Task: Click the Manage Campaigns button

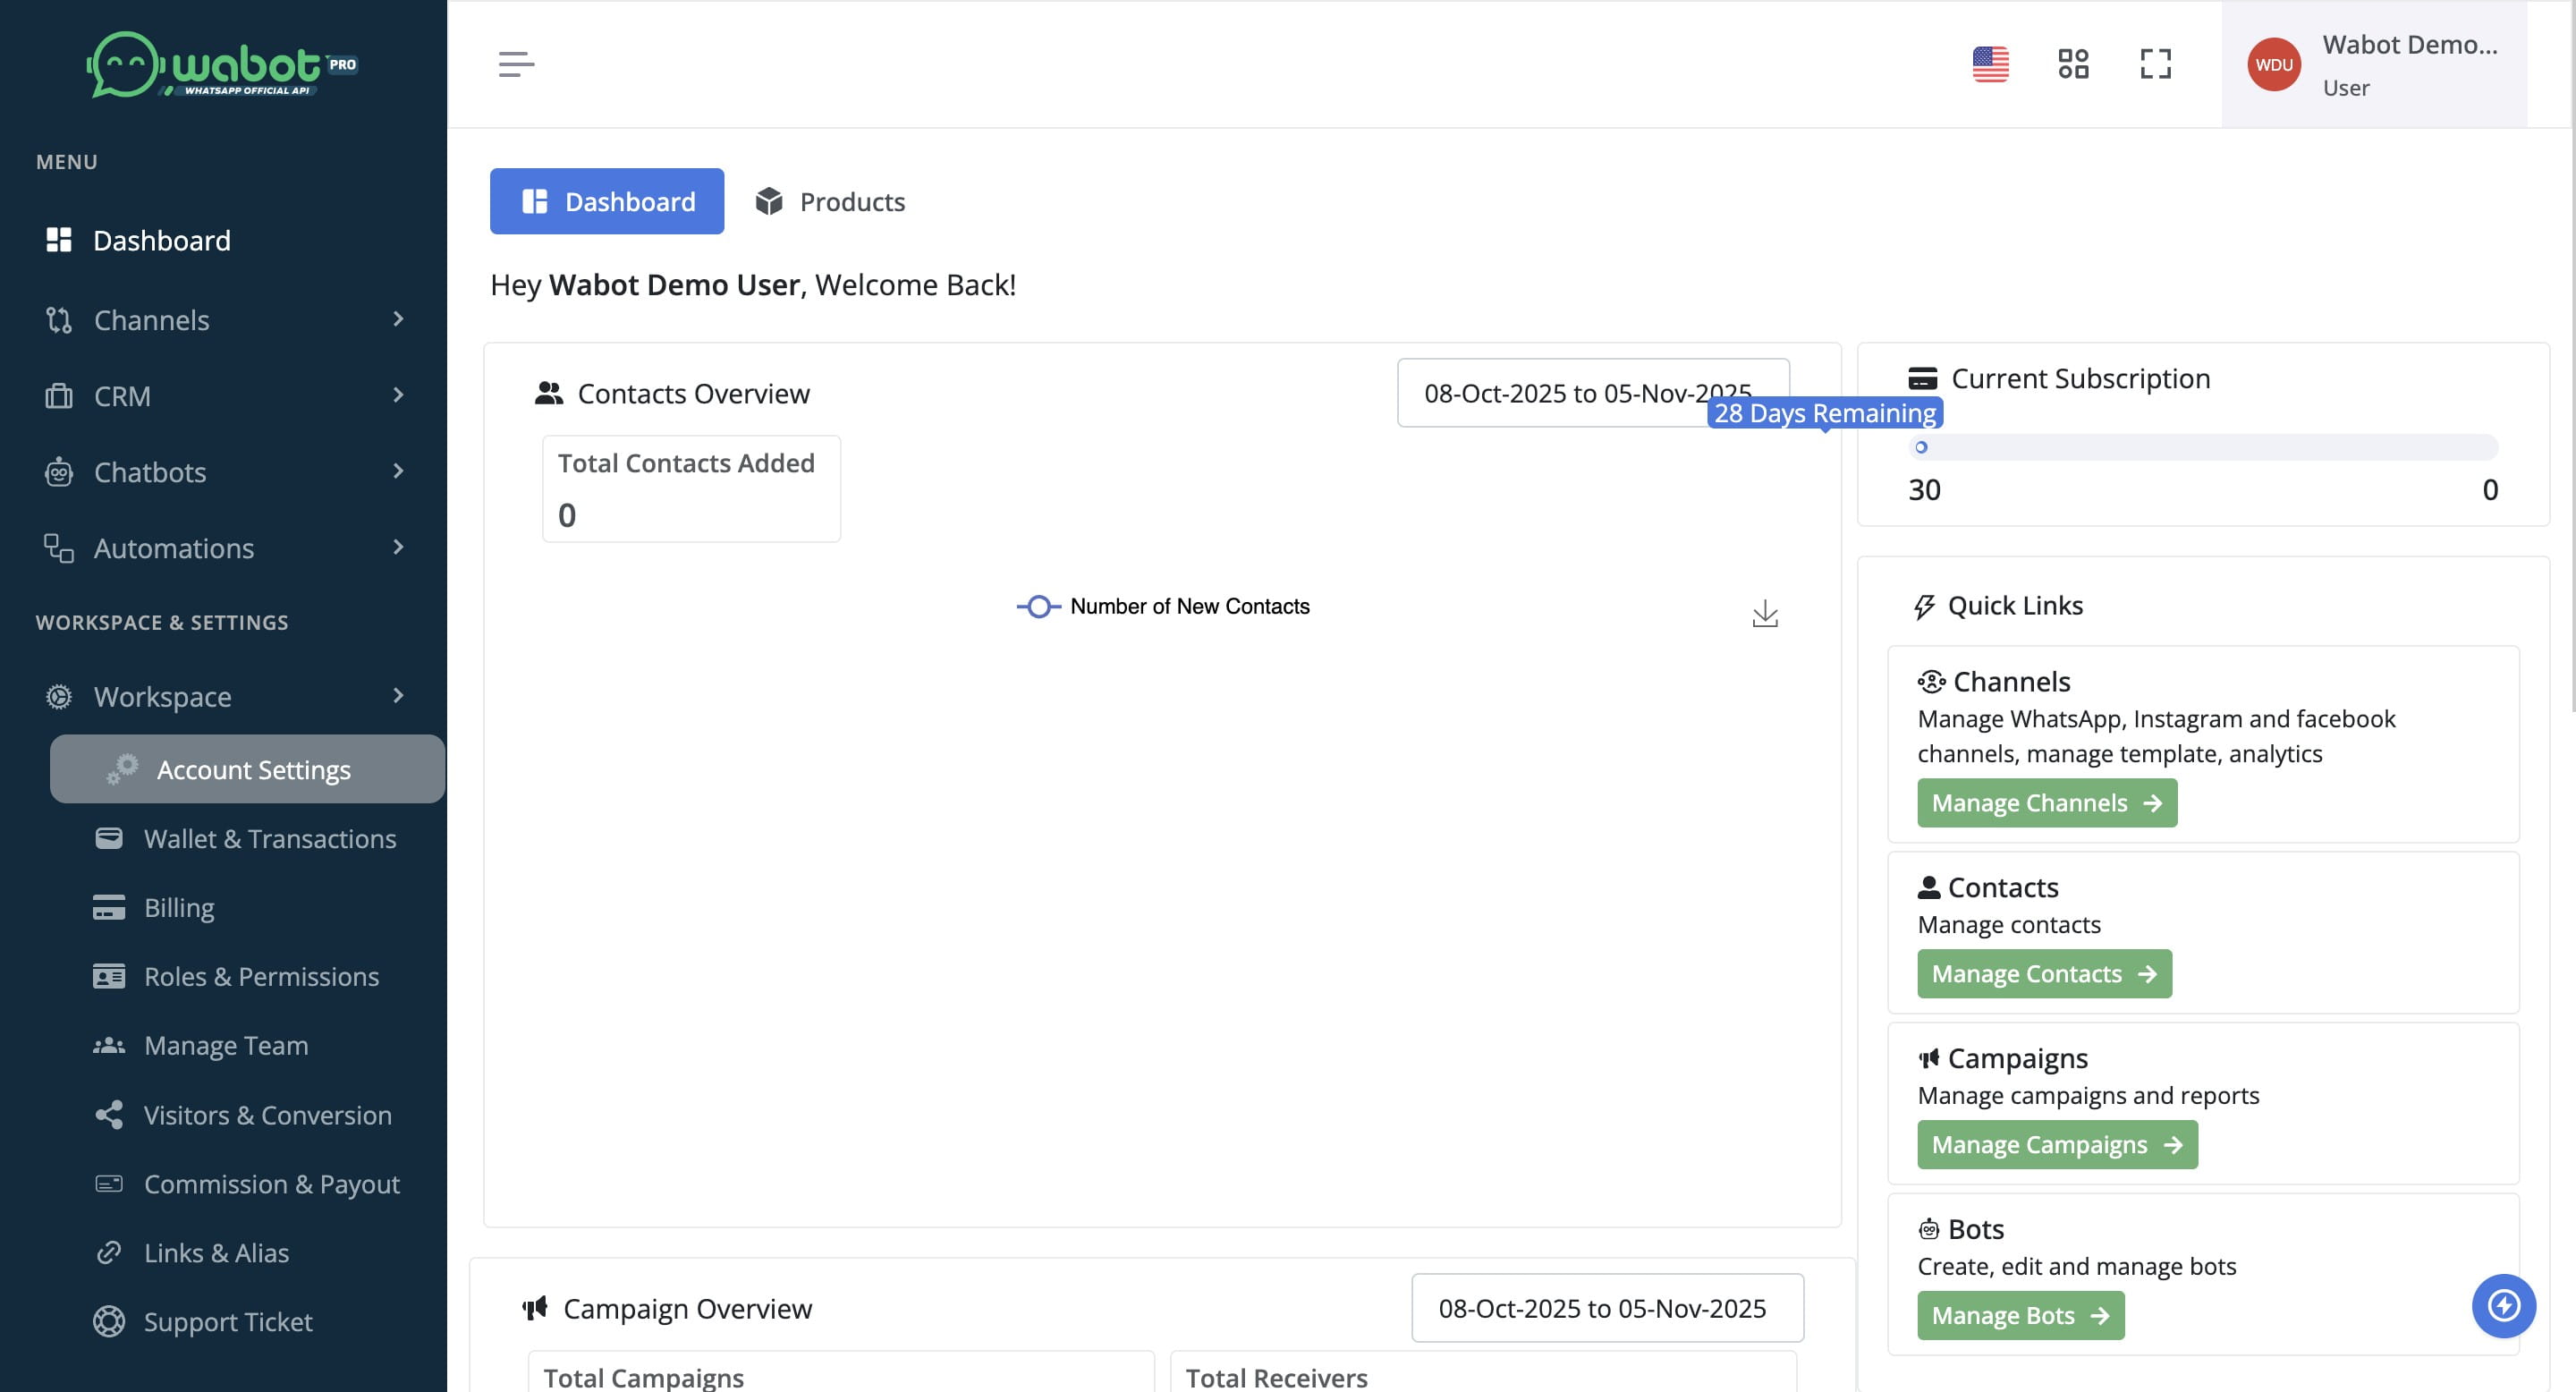Action: pyautogui.click(x=2056, y=1144)
